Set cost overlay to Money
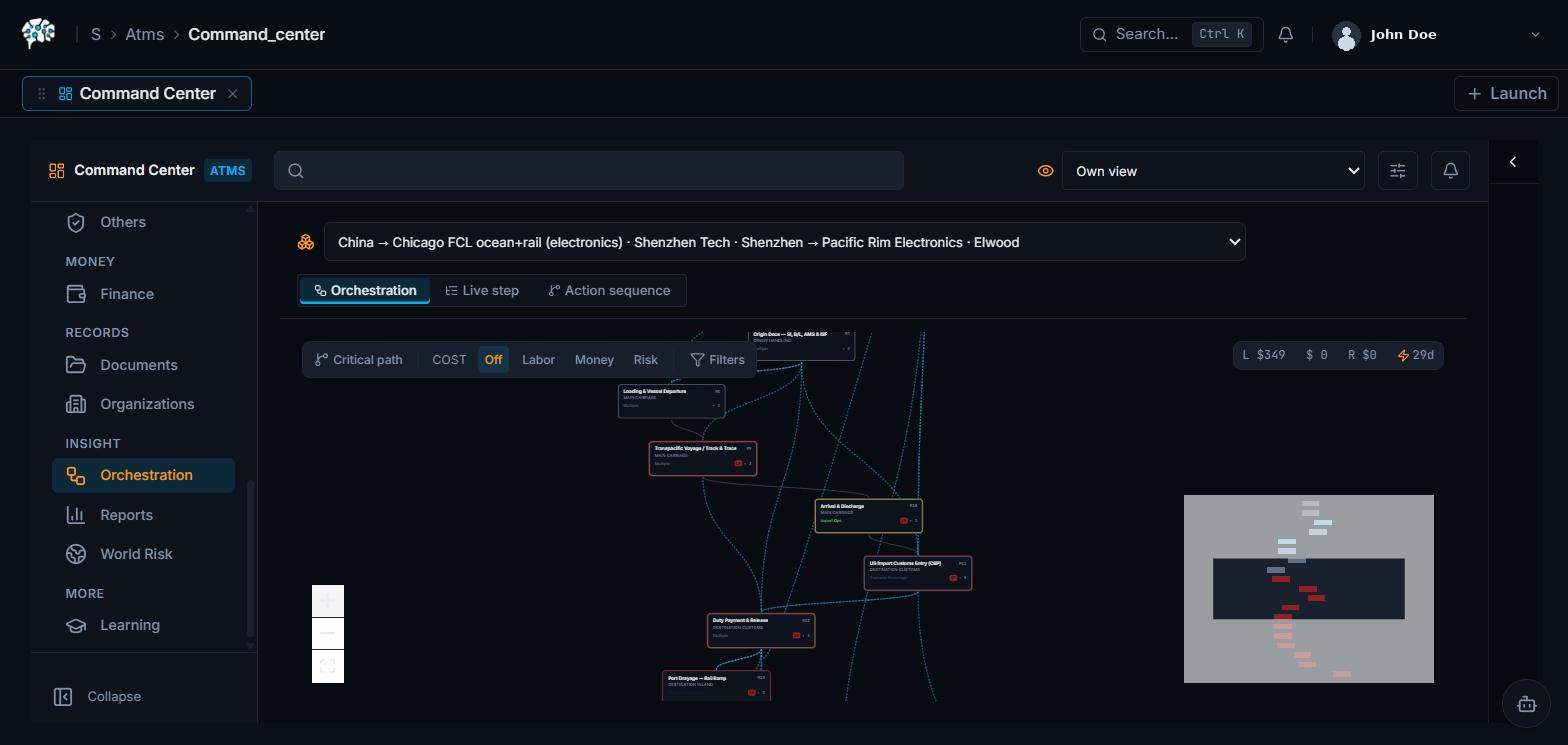The image size is (1568, 745). [594, 359]
